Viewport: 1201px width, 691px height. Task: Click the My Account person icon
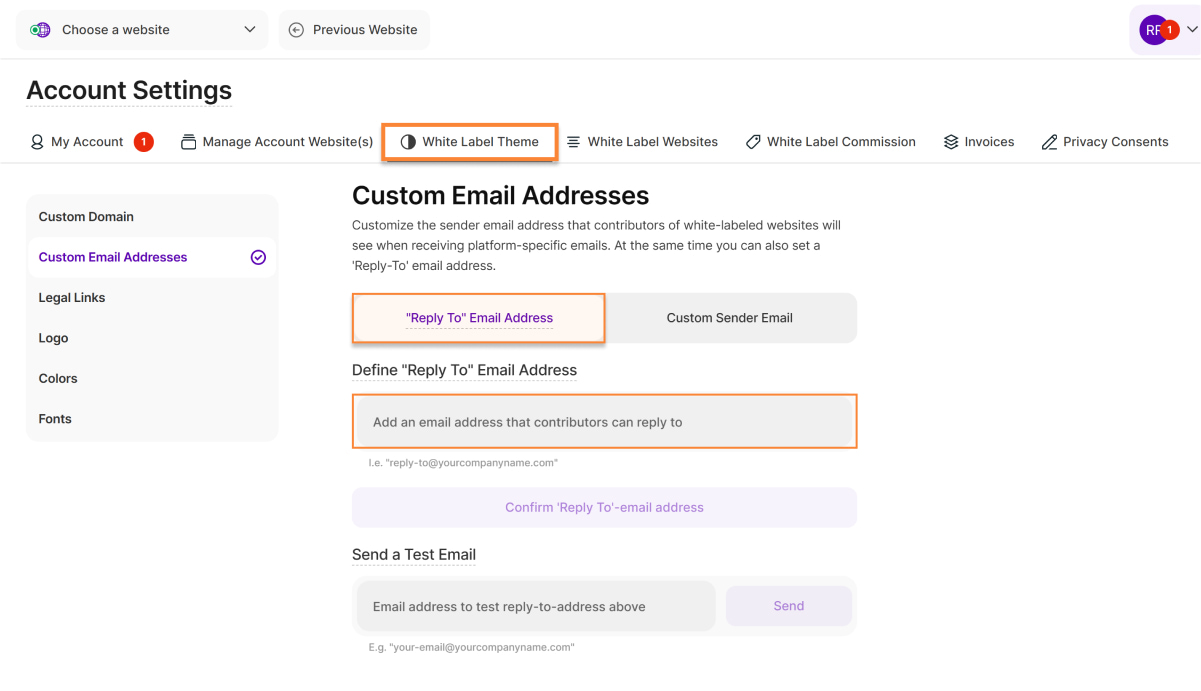[37, 142]
